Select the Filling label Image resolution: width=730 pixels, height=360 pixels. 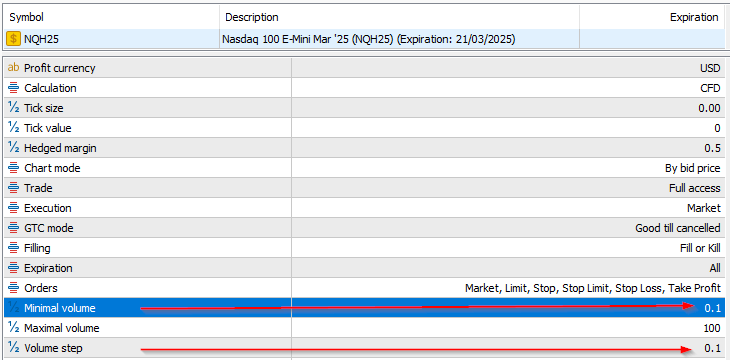(x=37, y=248)
